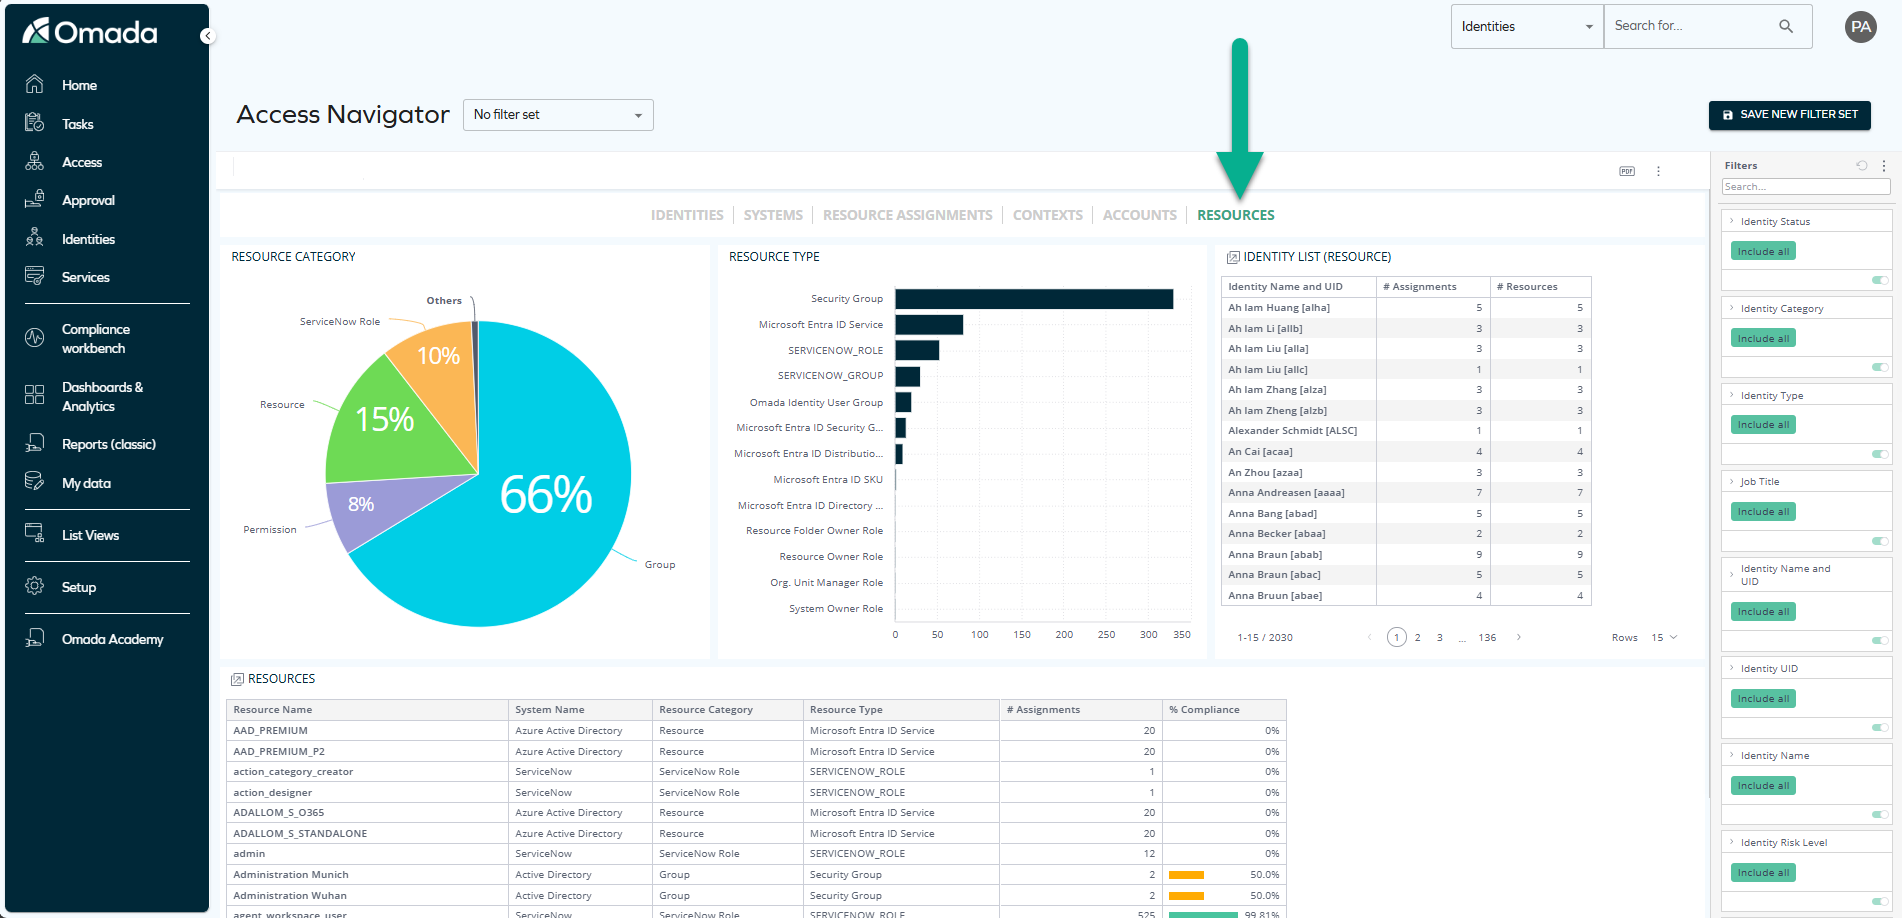Viewport: 1902px width, 918px height.
Task: Switch to the ACCOUNTS tab
Action: pos(1140,215)
